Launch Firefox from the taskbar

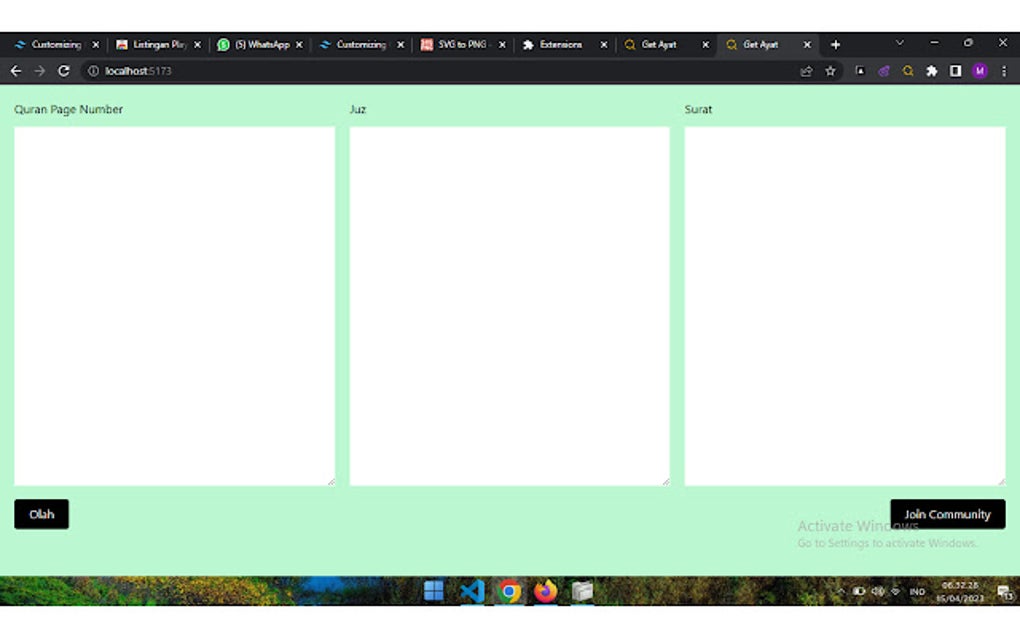click(x=544, y=591)
